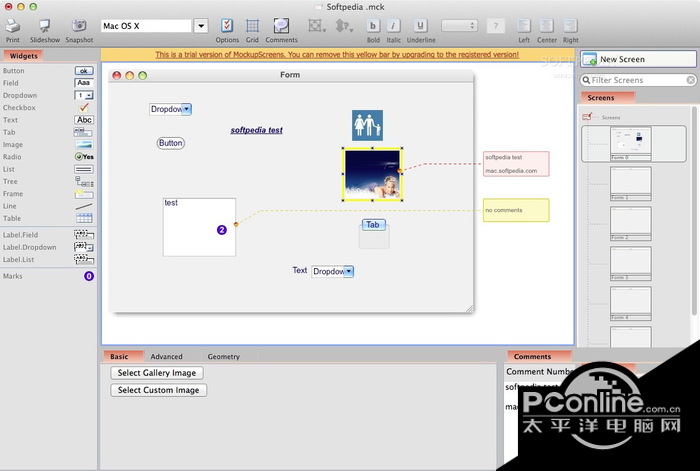This screenshot has height=471, width=700.
Task: Select the Text widget
Action: click(x=48, y=120)
